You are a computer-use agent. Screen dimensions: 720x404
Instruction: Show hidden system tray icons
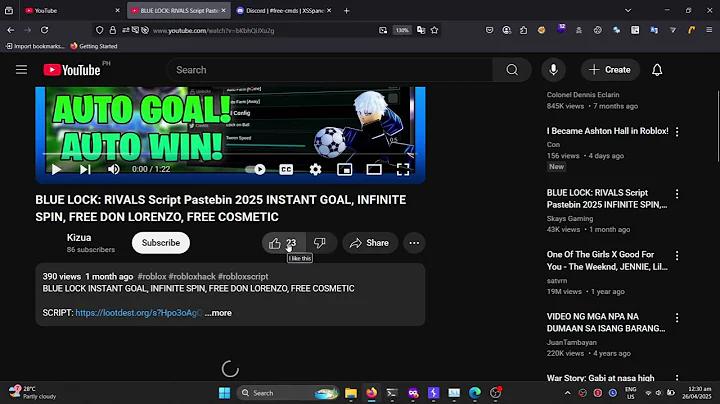(568, 393)
